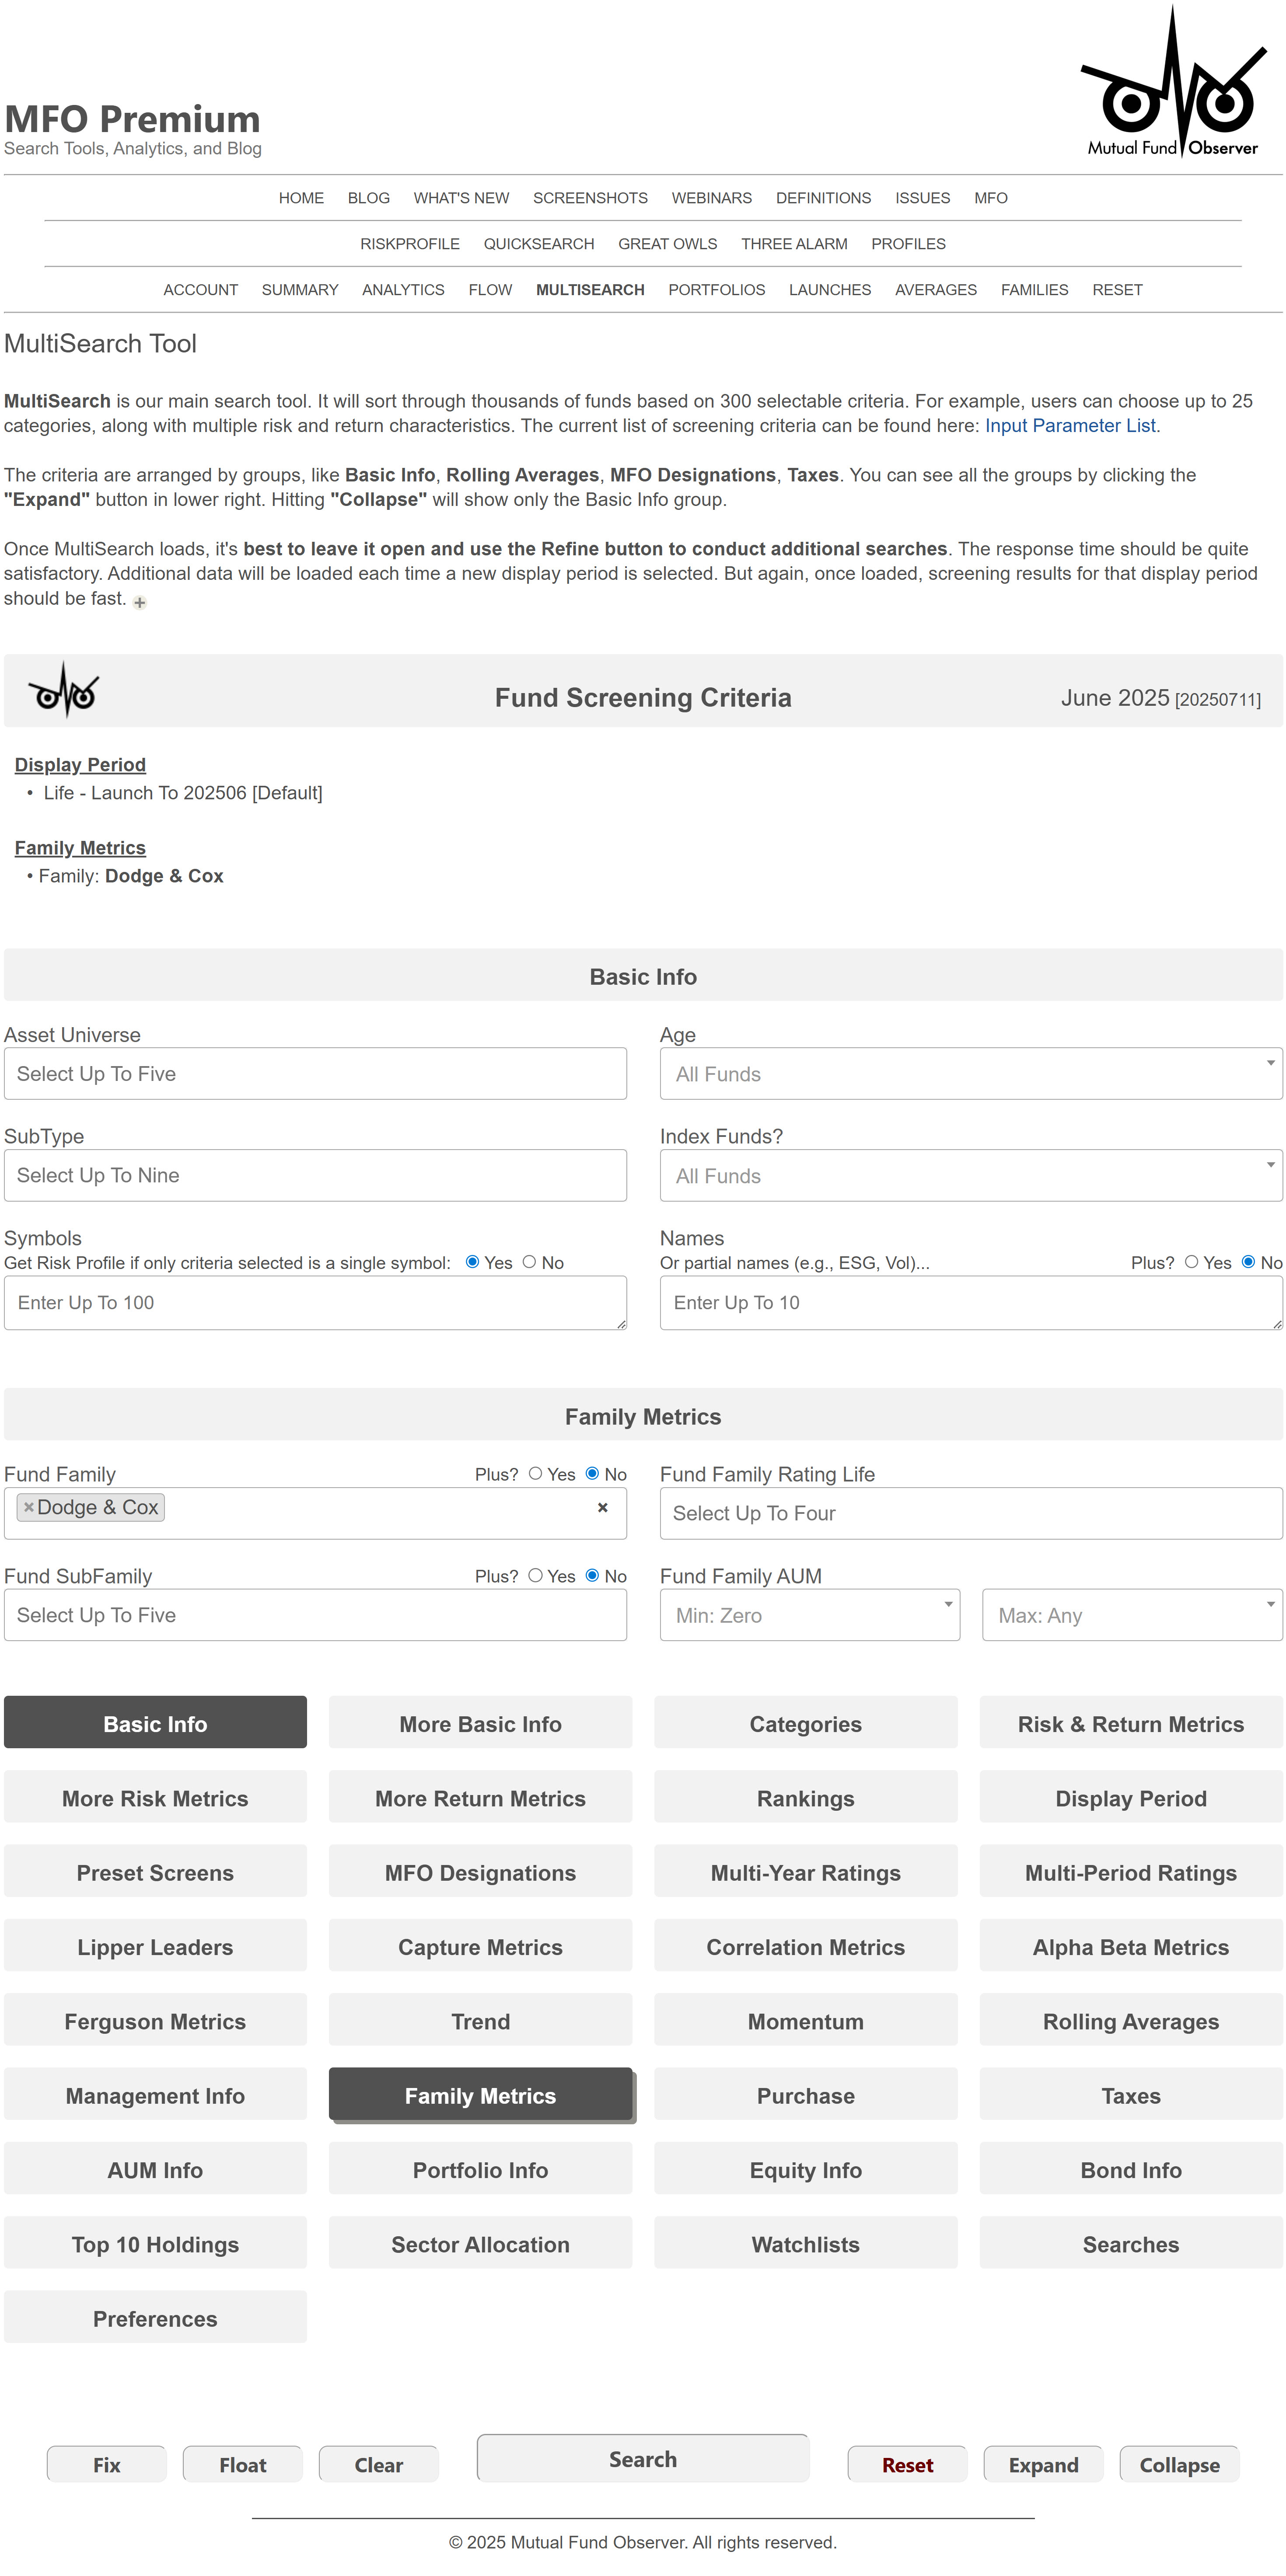The image size is (1286, 2576).
Task: Click the Symbols entry field
Action: [315, 1302]
